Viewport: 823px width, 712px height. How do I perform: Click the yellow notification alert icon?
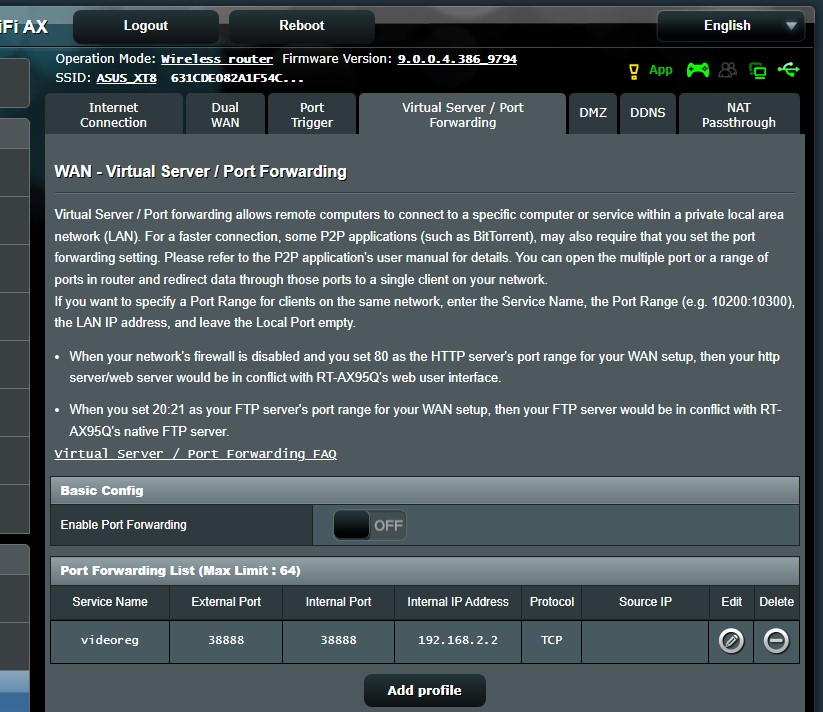(634, 70)
